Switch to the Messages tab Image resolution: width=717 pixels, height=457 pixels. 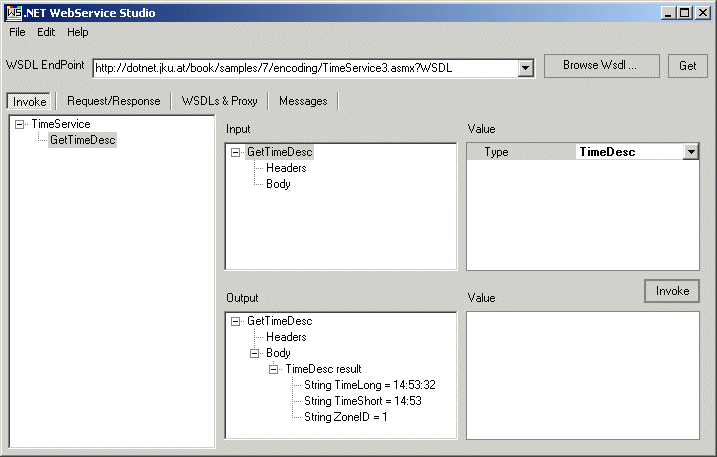pos(303,101)
